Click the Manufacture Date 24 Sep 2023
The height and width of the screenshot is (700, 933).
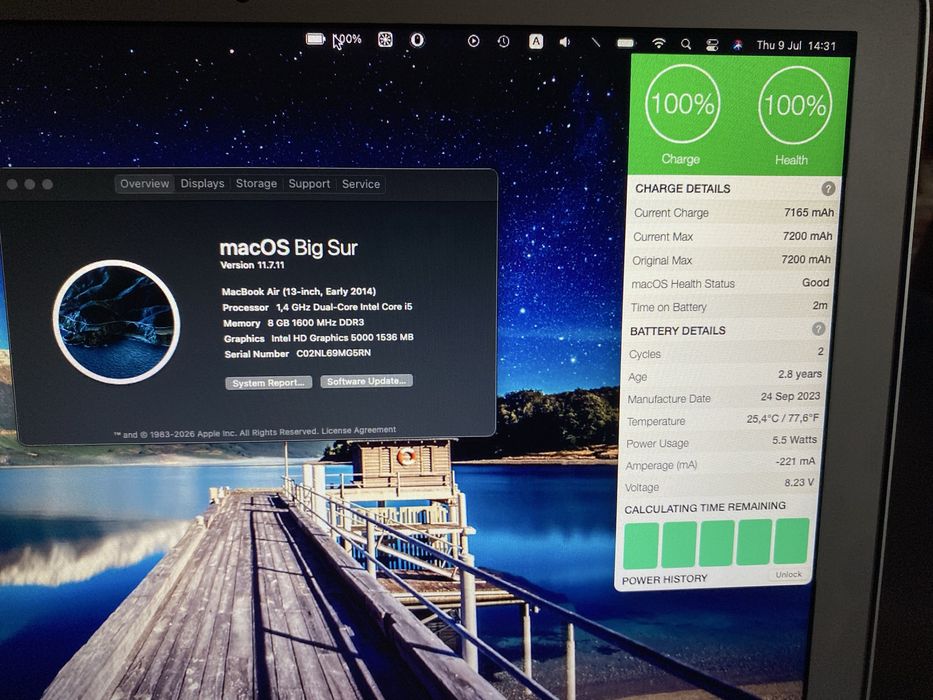pos(790,396)
